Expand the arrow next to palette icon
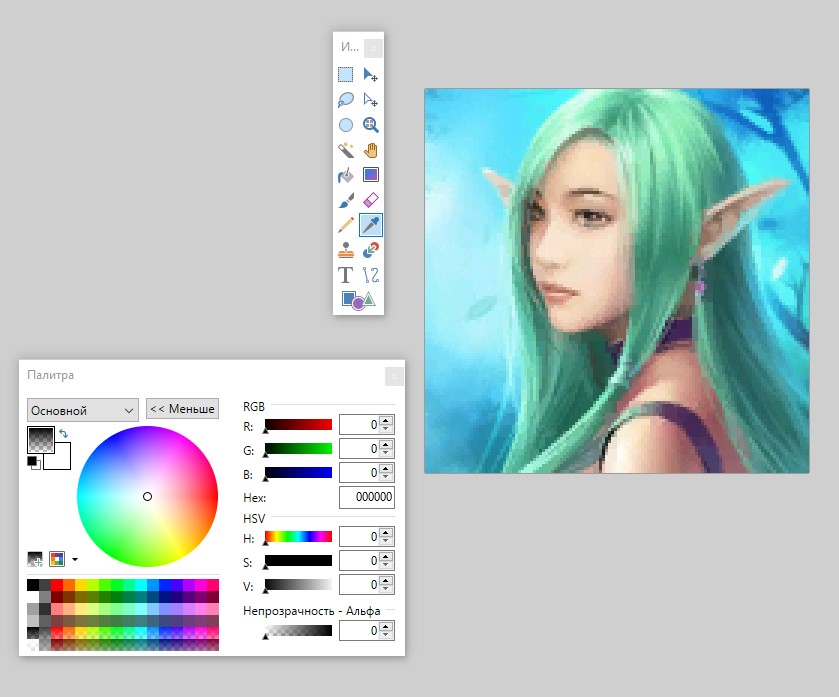839x697 pixels. pyautogui.click(x=75, y=560)
